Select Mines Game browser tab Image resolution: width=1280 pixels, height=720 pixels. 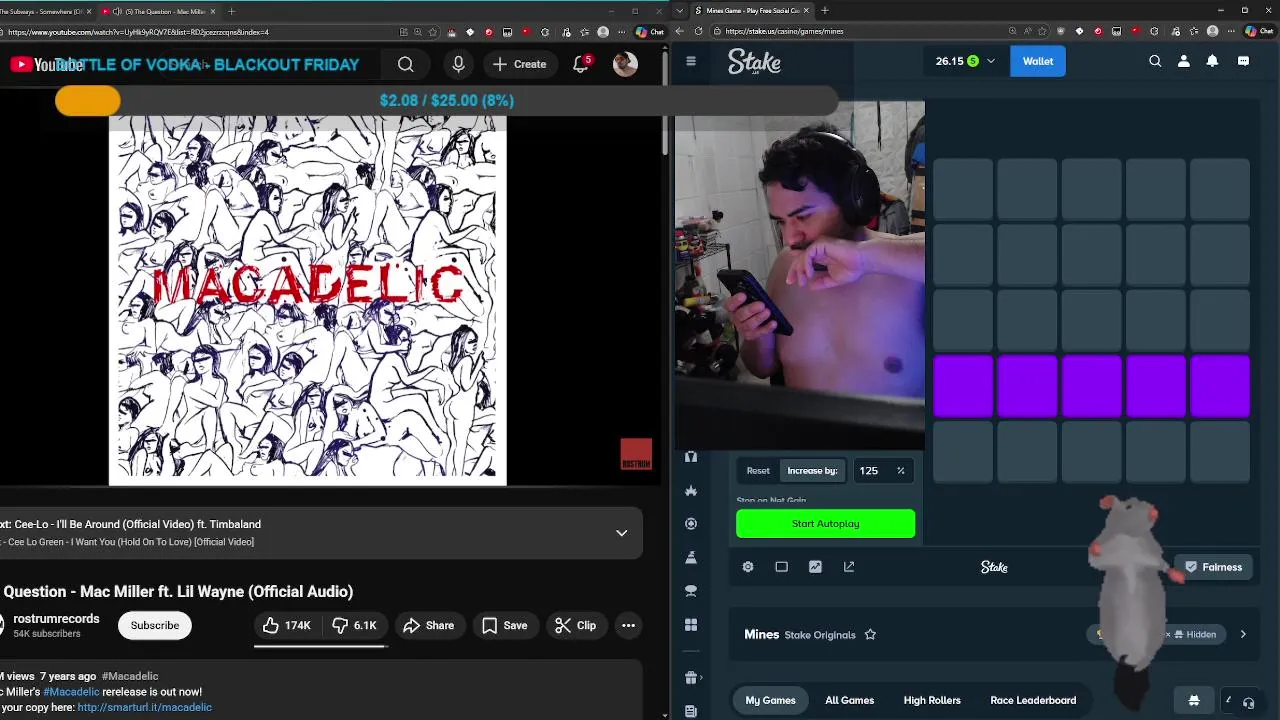752,11
